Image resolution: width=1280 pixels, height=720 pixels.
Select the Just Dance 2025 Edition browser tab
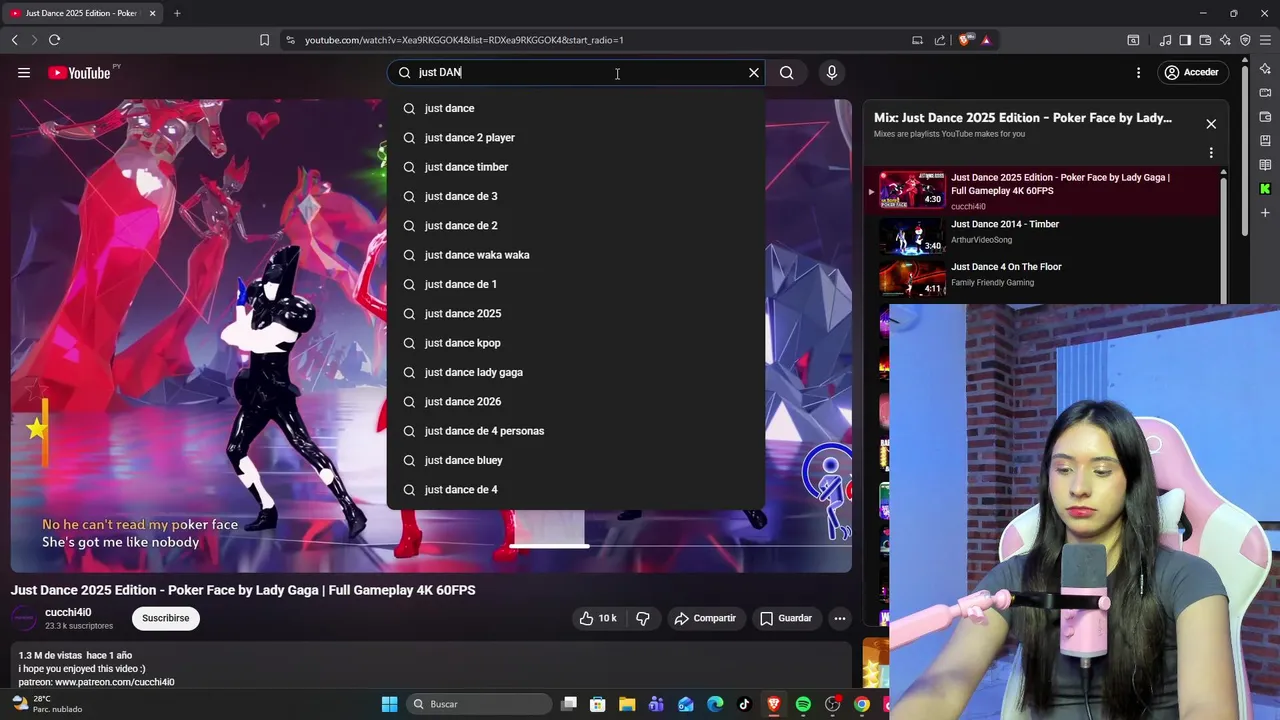coord(81,13)
